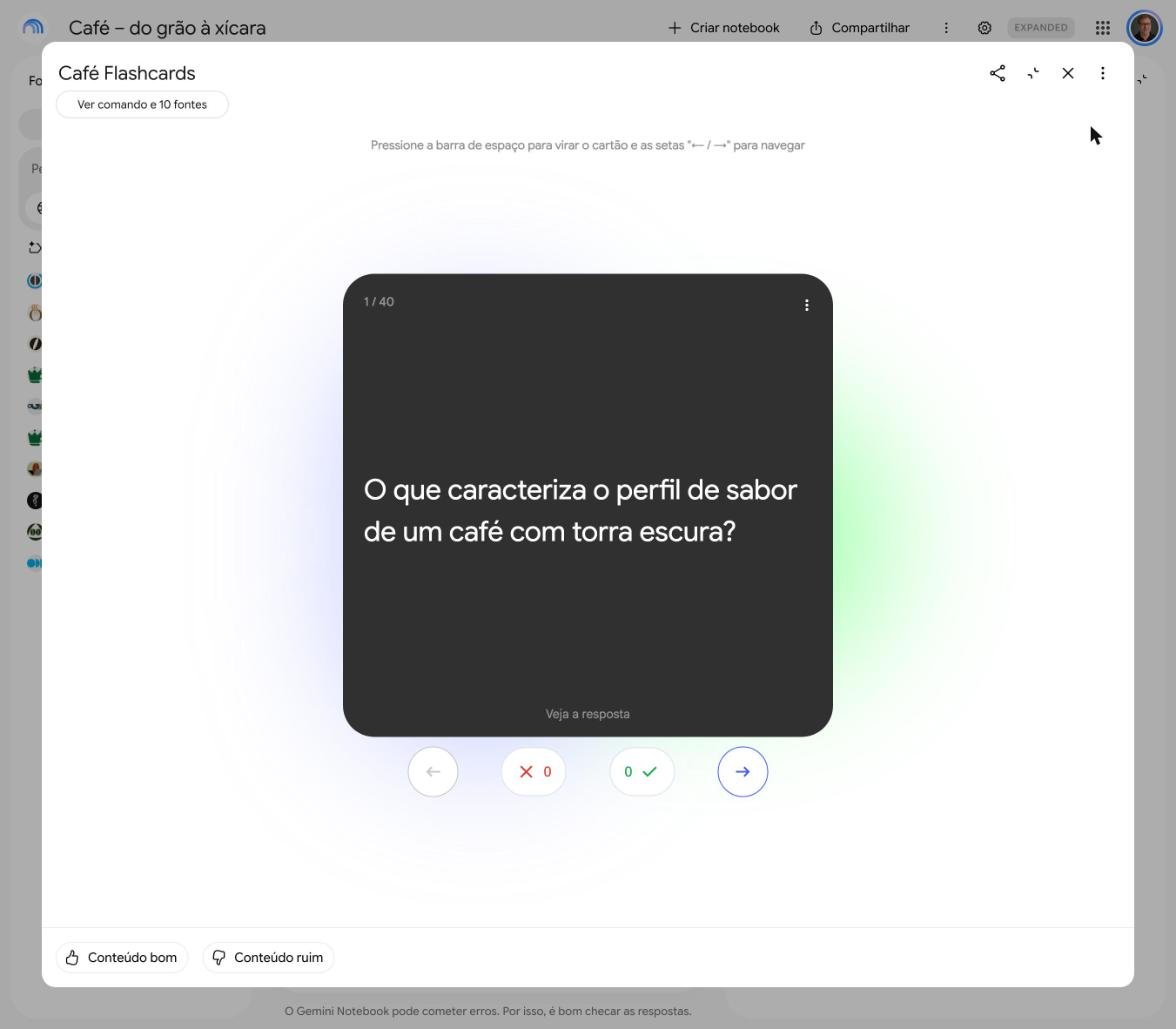1176x1029 pixels.
Task: Open notebook overflow menu in header
Action: pyautogui.click(x=946, y=28)
